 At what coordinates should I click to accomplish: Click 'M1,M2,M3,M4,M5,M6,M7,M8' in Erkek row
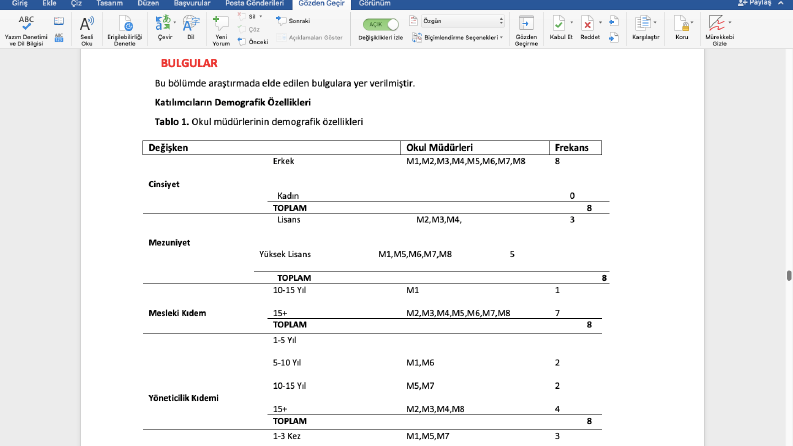tap(465, 161)
